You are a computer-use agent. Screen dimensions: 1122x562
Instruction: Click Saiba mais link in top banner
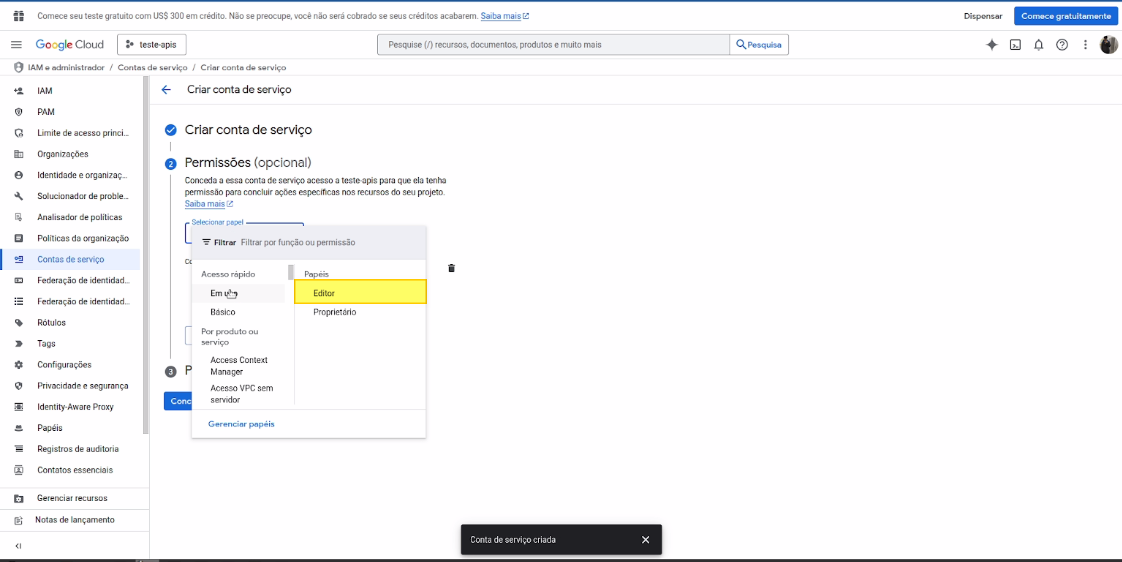click(505, 16)
